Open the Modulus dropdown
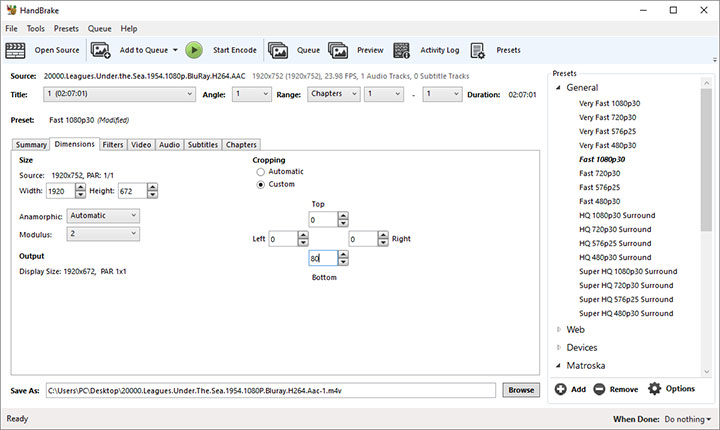The image size is (720, 430). coord(103,234)
